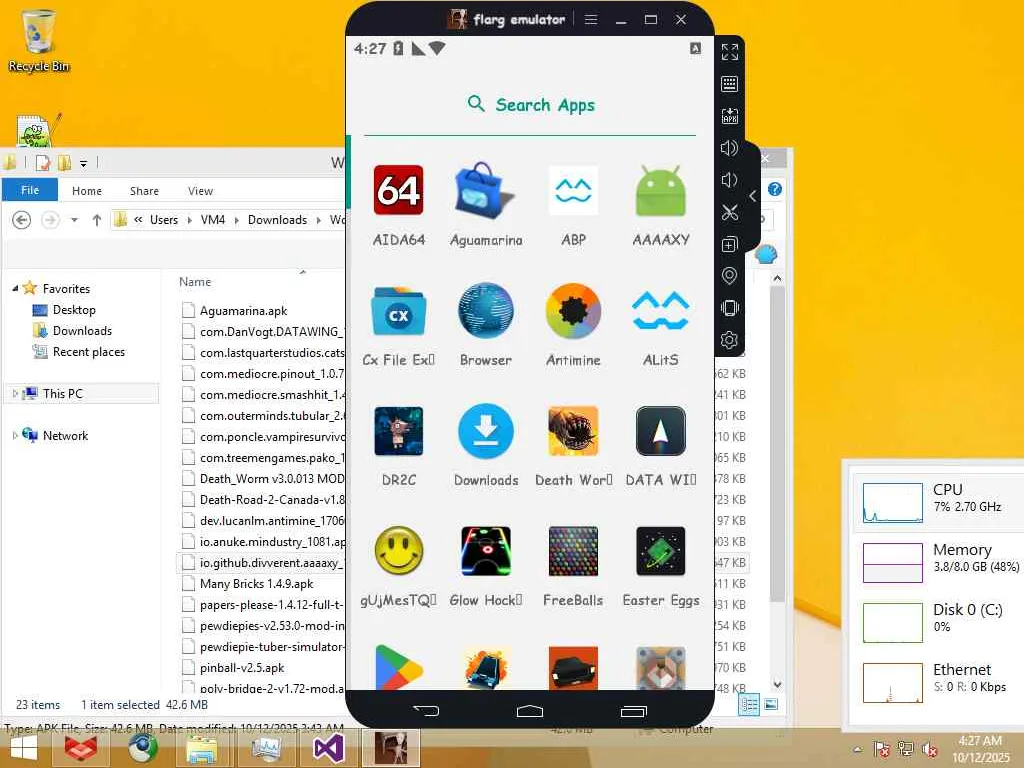This screenshot has height=768, width=1024.
Task: Open the recent locations dropdown arrow
Action: click(74, 220)
